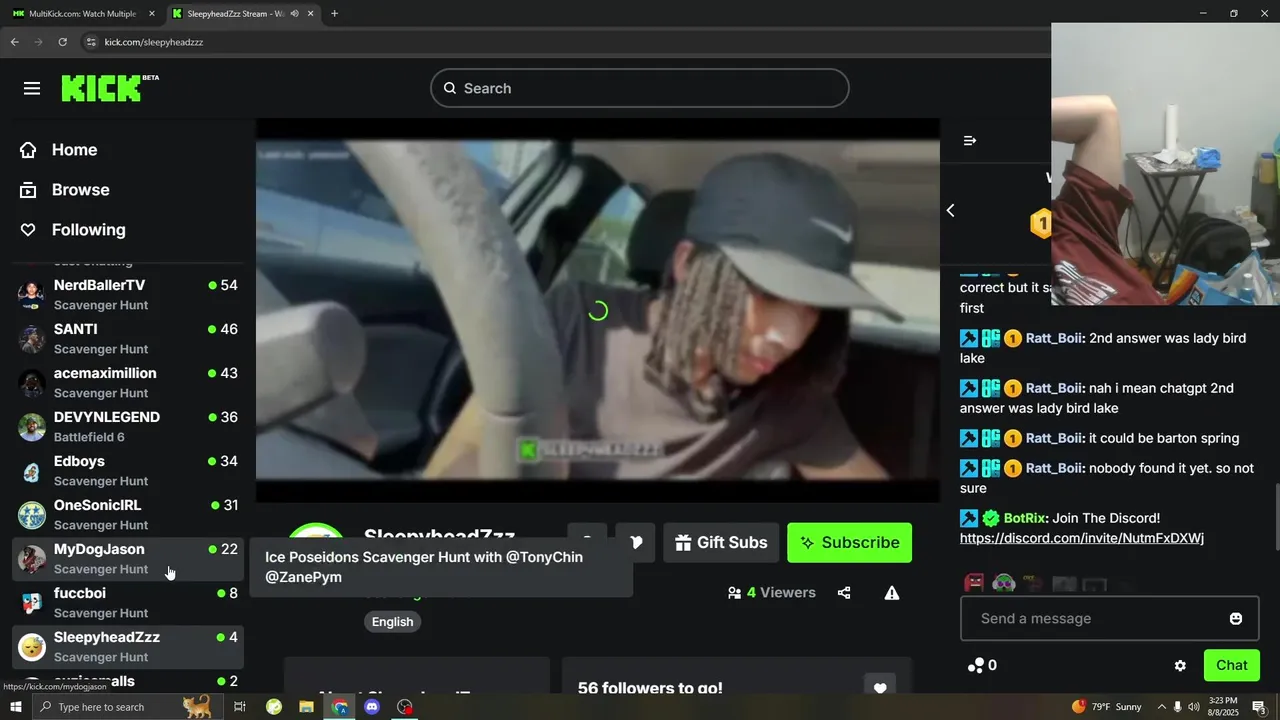Open the emoji picker
Image resolution: width=1280 pixels, height=720 pixels.
coord(1236,619)
